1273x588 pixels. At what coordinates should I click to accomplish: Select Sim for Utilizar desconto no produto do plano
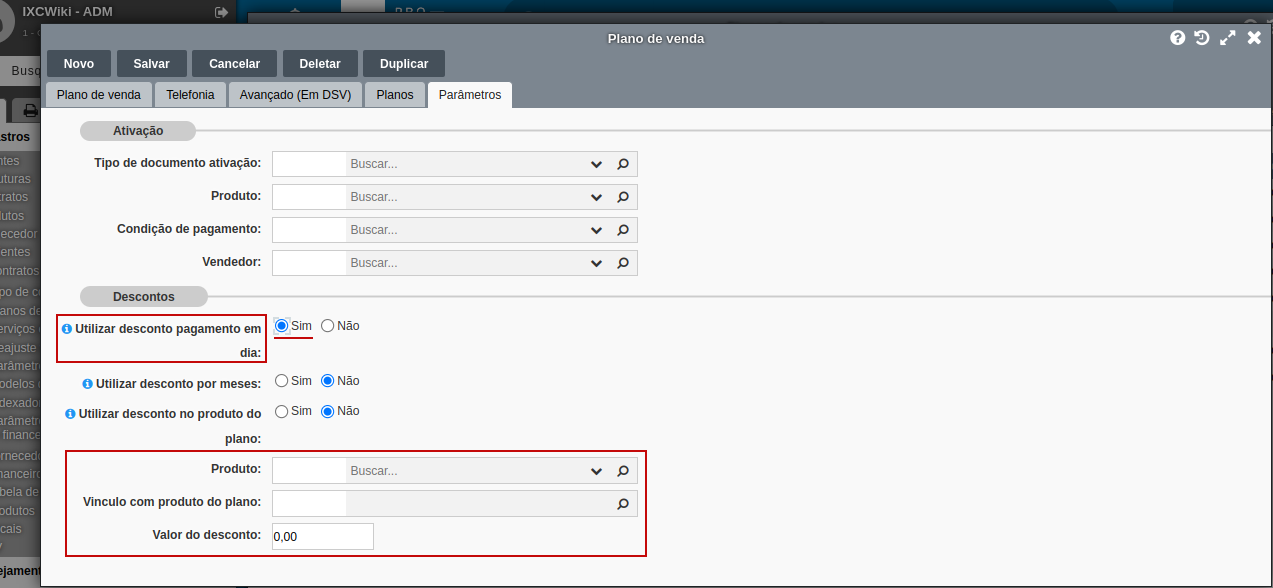pyautogui.click(x=282, y=411)
